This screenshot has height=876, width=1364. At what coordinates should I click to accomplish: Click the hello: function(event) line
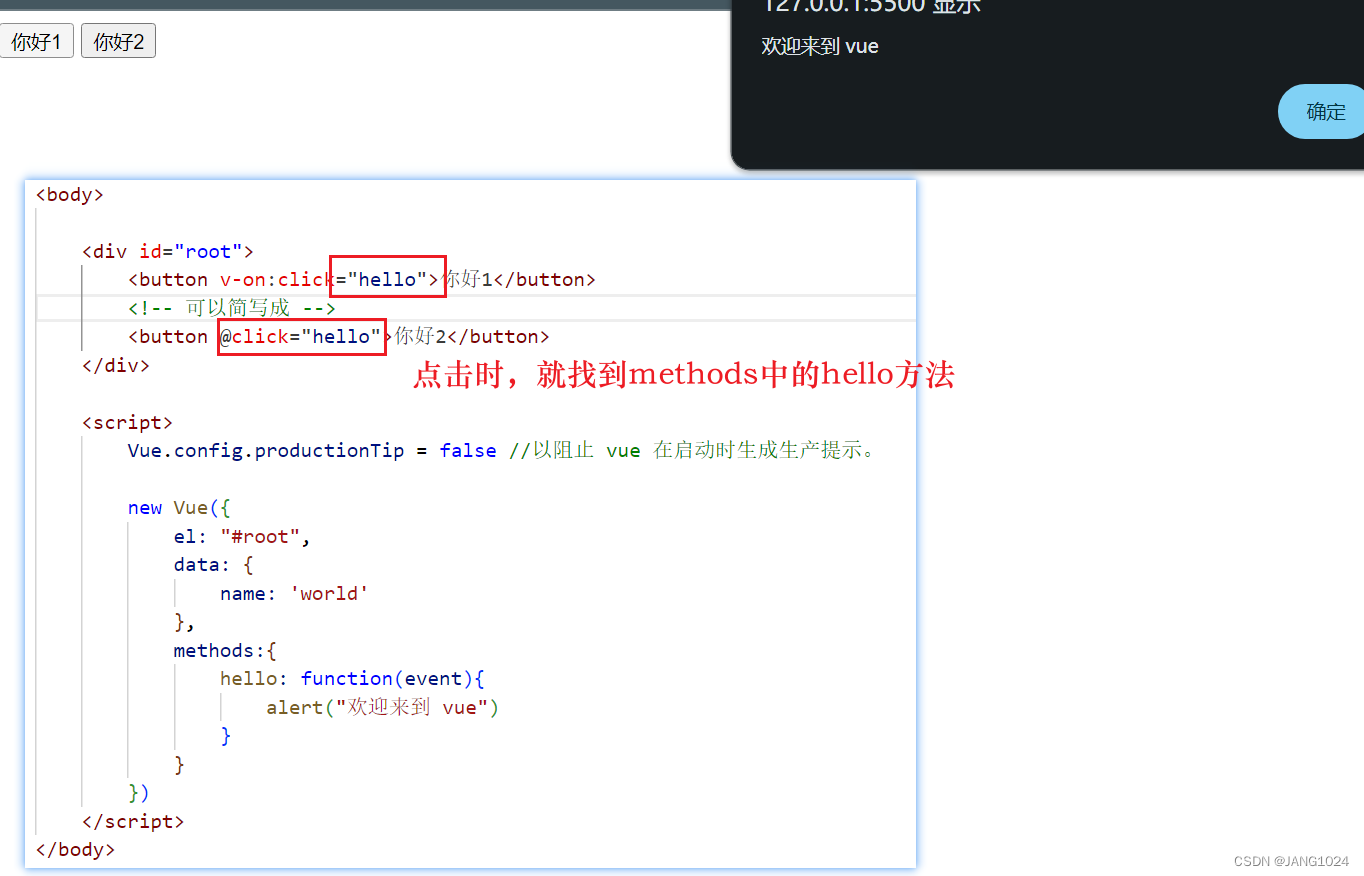(352, 678)
